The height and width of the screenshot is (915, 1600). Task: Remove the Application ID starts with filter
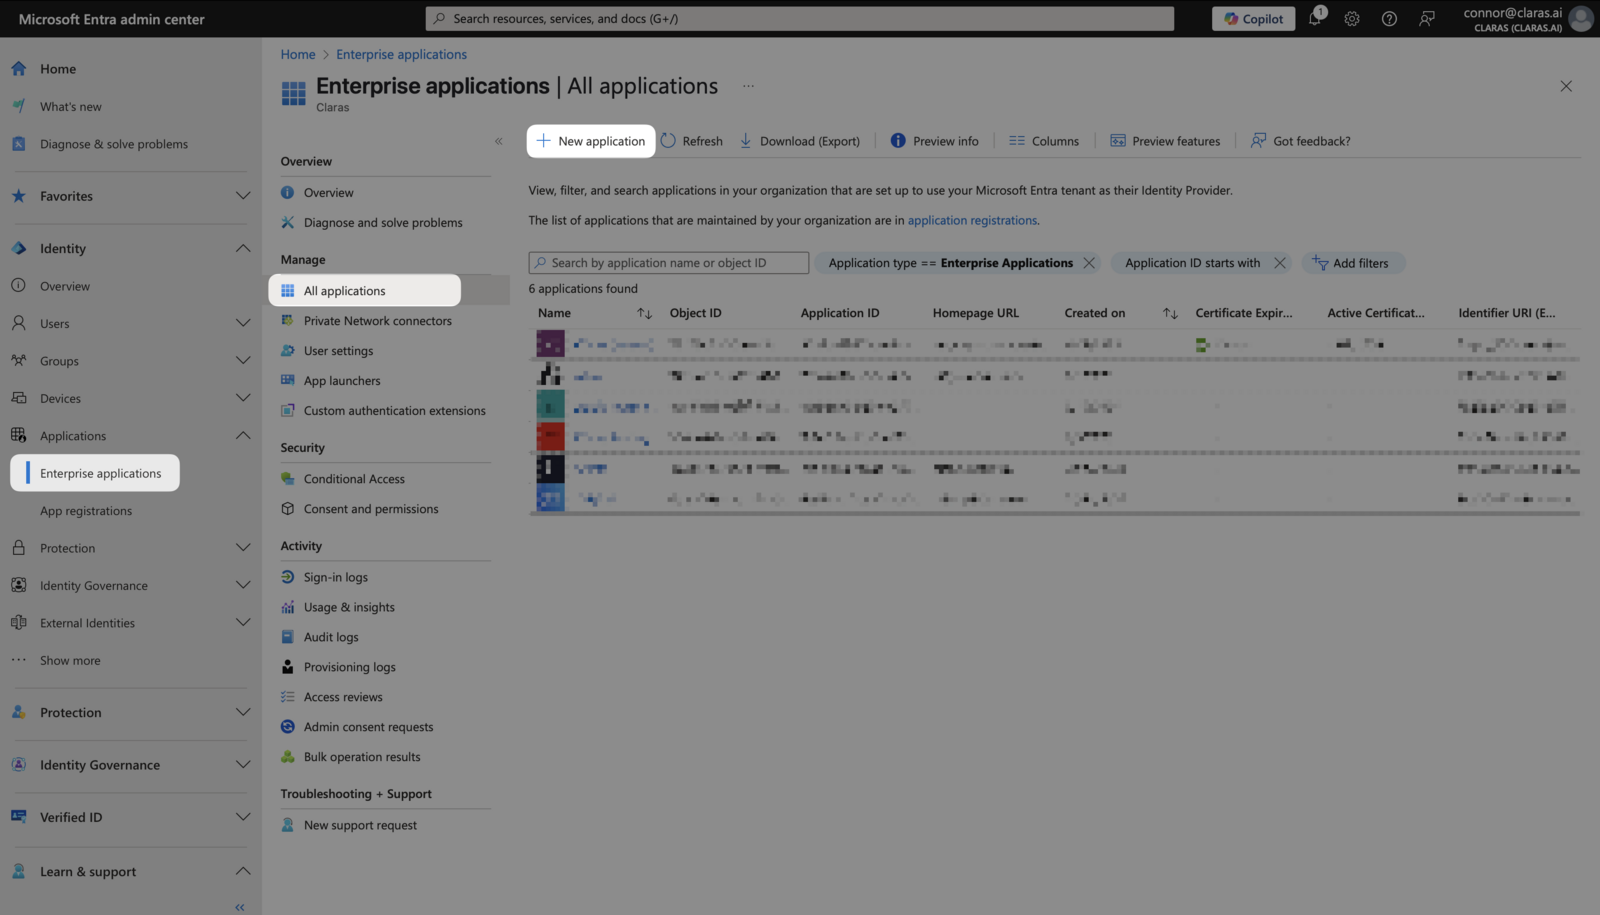click(1279, 263)
